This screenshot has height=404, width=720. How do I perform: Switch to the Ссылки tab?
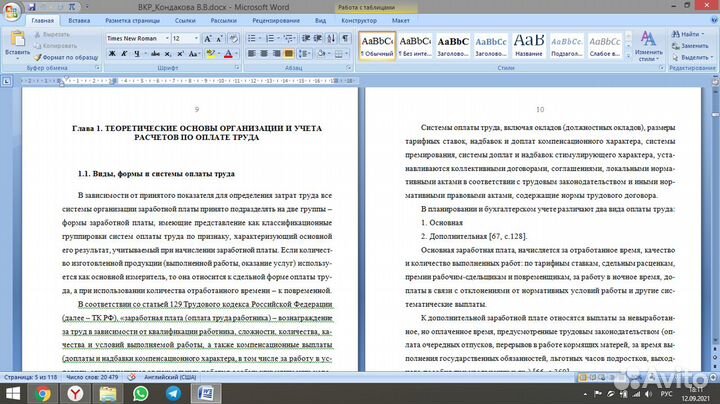[185, 21]
